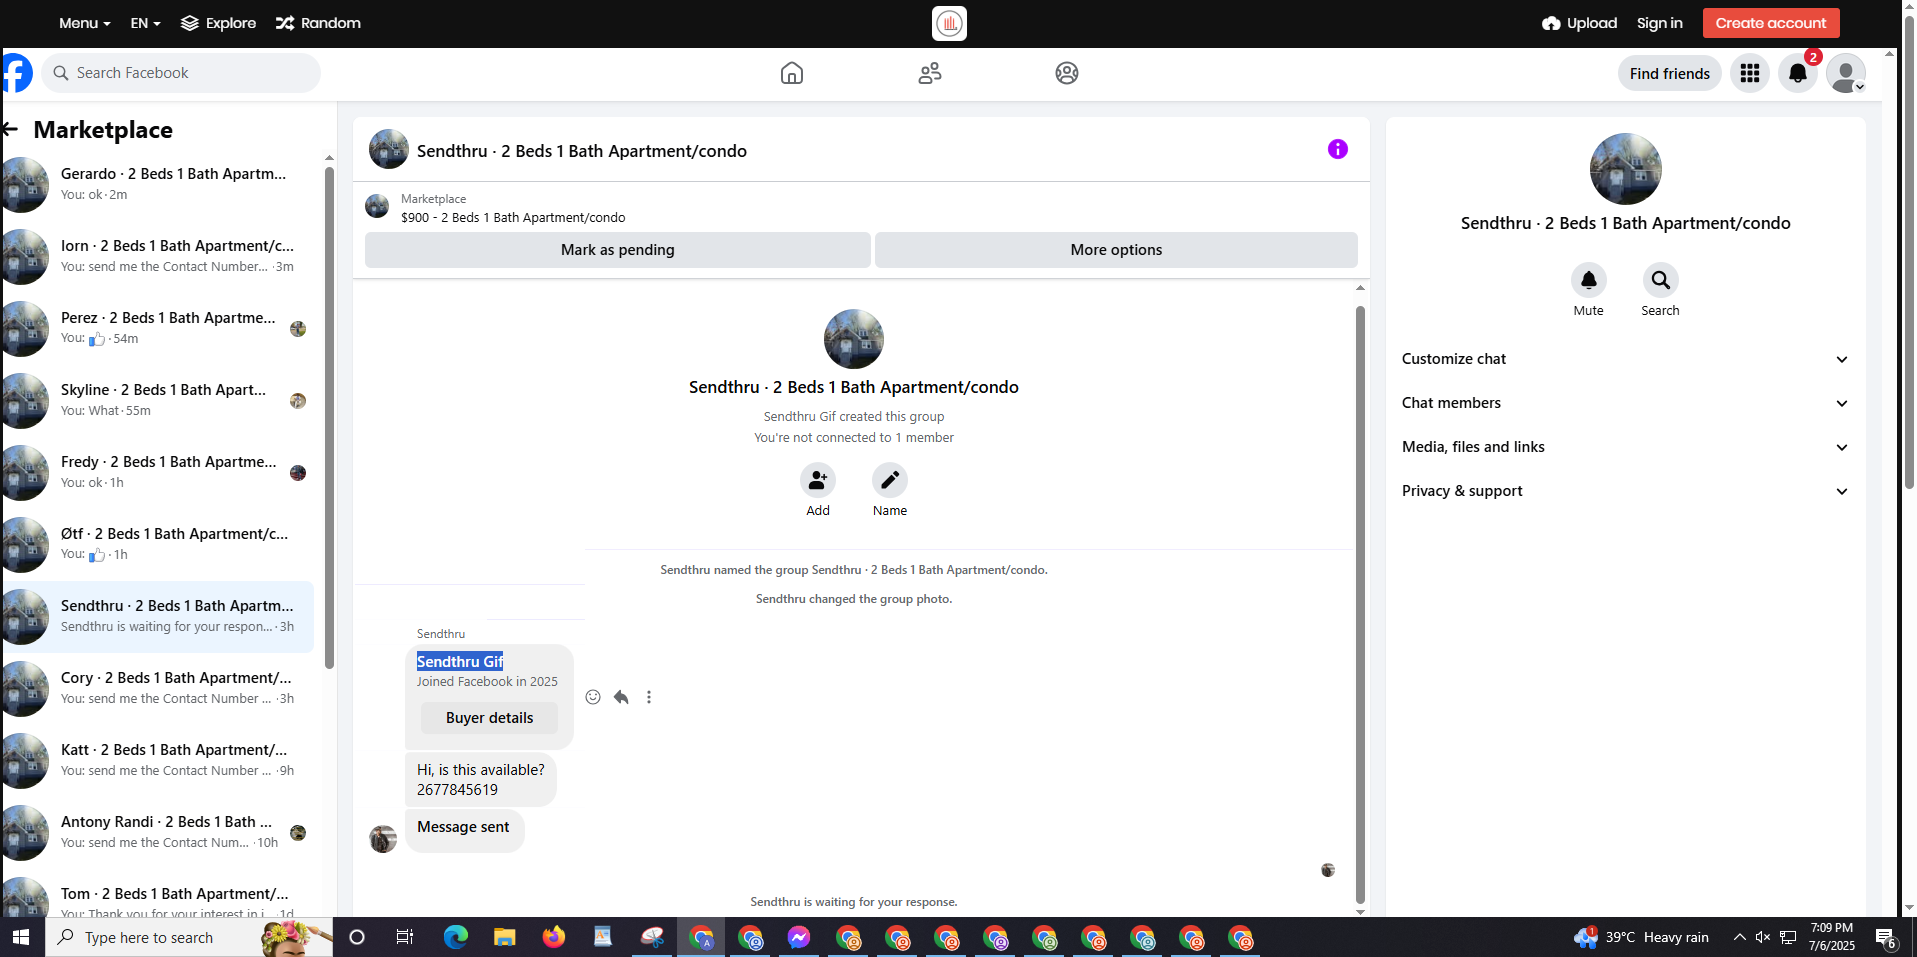This screenshot has width=1917, height=957.
Task: Click Find friends button
Action: pos(1669,73)
